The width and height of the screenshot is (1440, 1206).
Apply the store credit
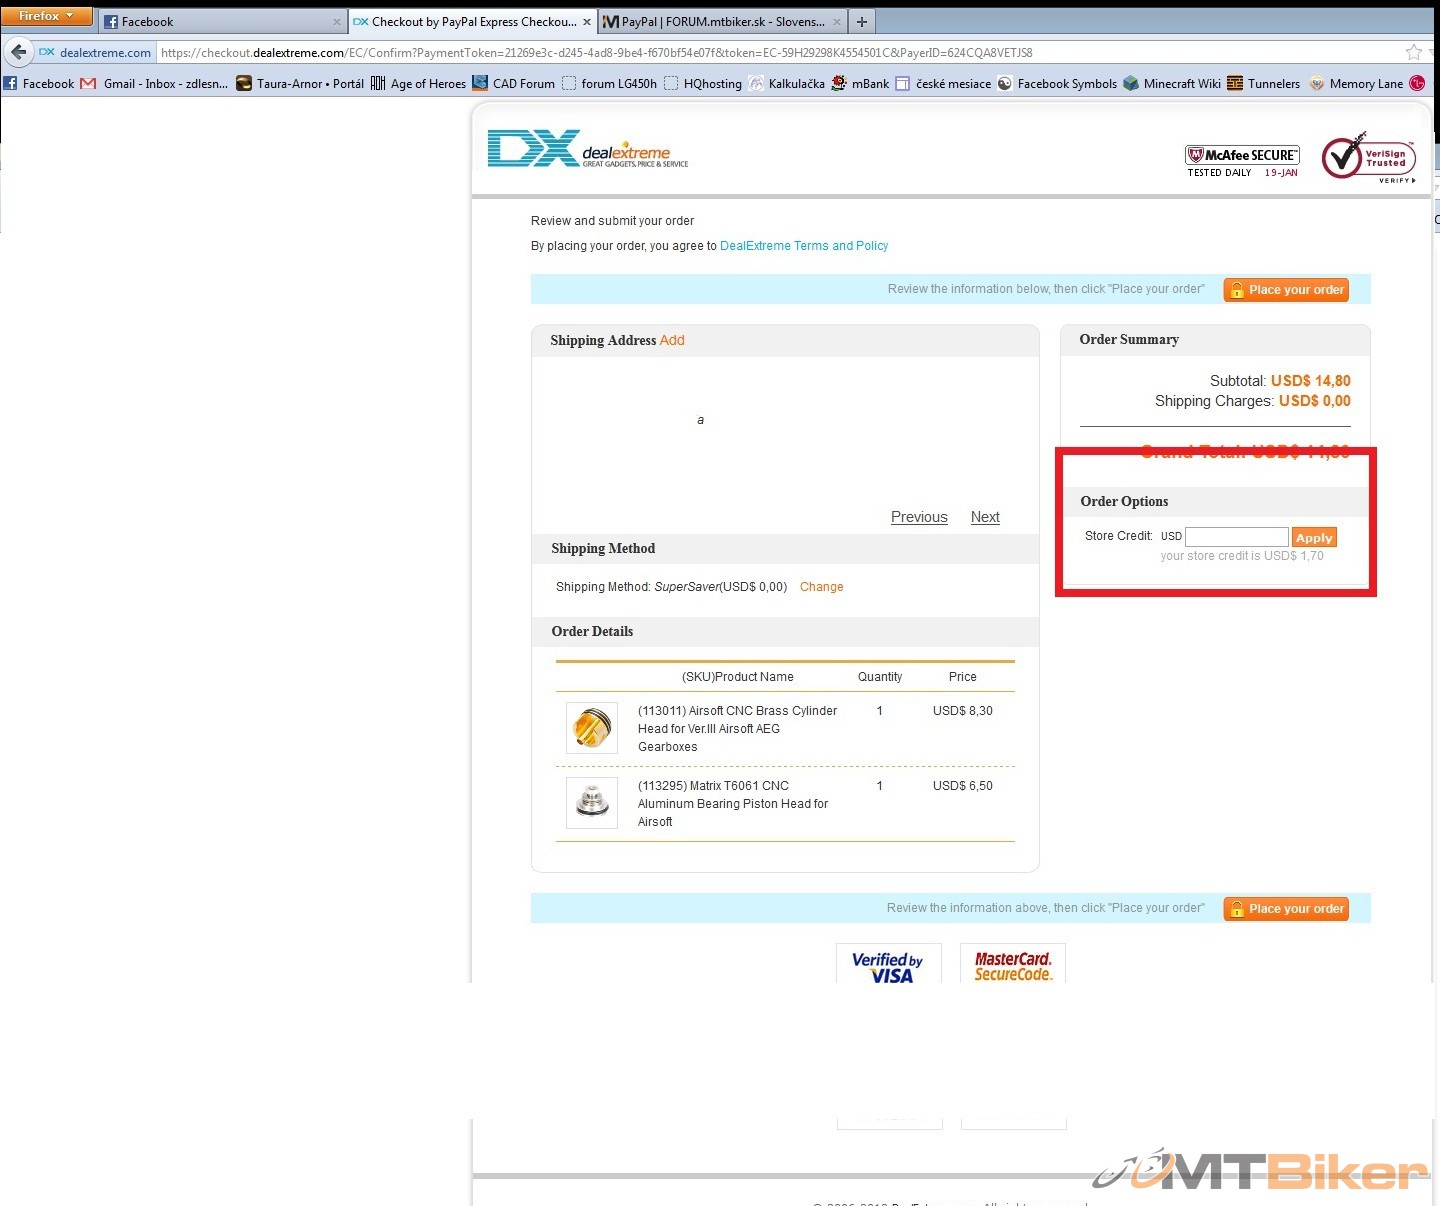1313,537
